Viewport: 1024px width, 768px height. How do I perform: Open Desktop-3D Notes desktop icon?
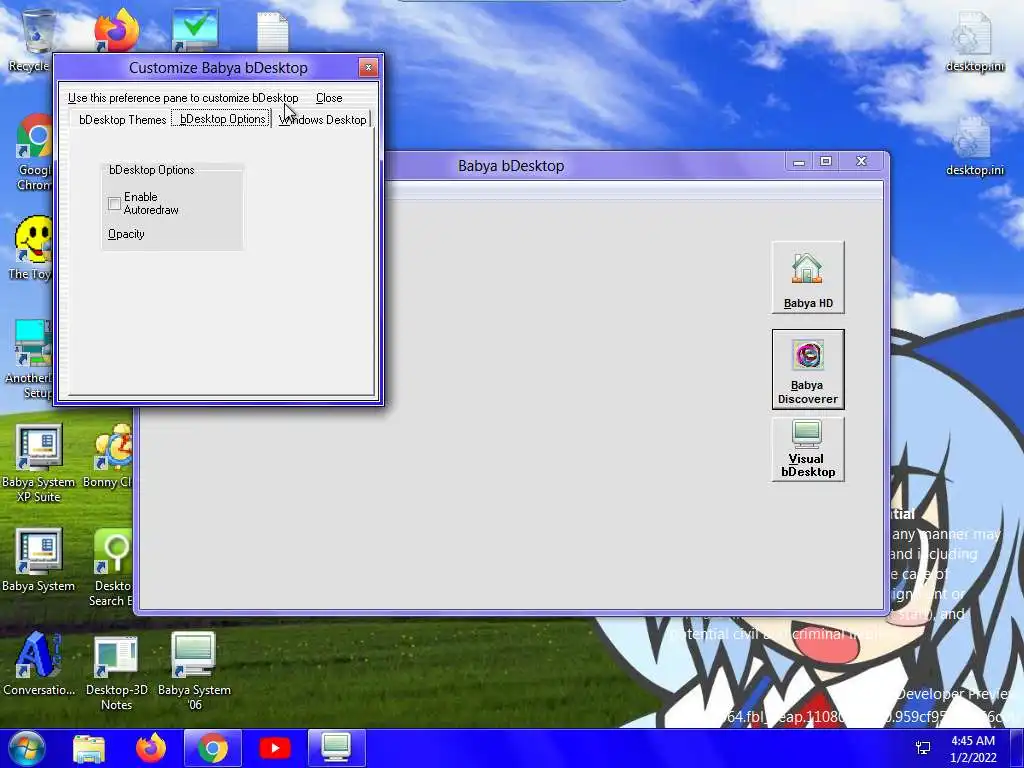pyautogui.click(x=116, y=673)
